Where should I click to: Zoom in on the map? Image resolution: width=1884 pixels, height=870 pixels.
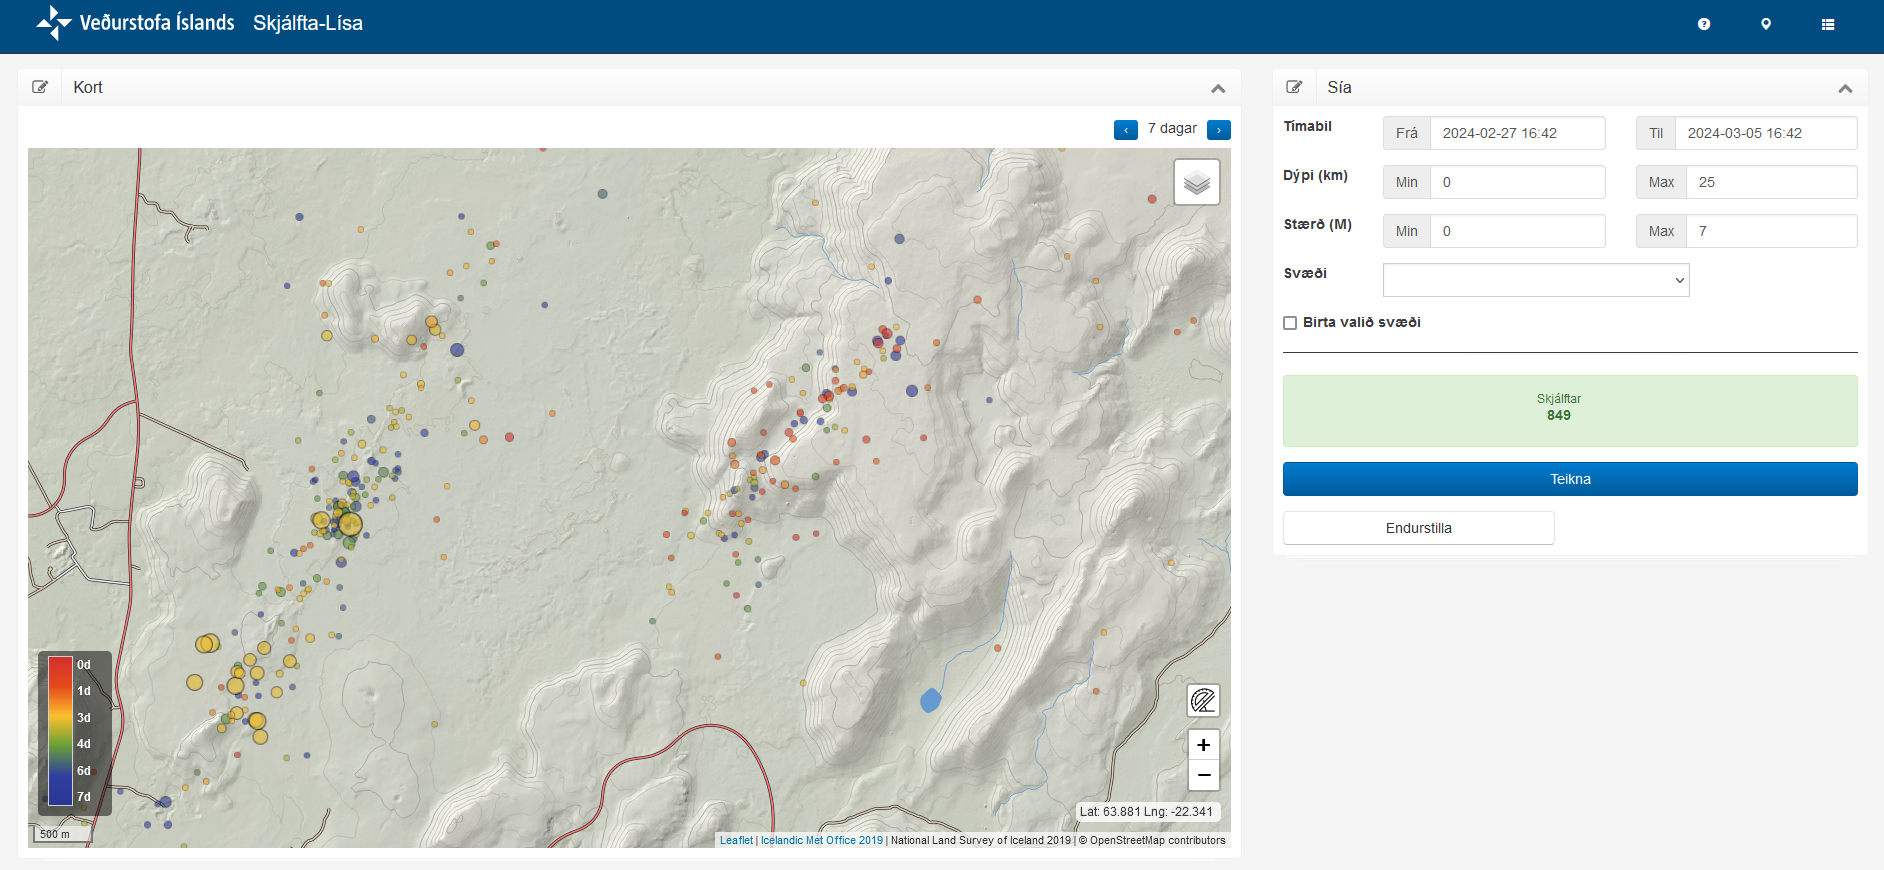(1203, 745)
